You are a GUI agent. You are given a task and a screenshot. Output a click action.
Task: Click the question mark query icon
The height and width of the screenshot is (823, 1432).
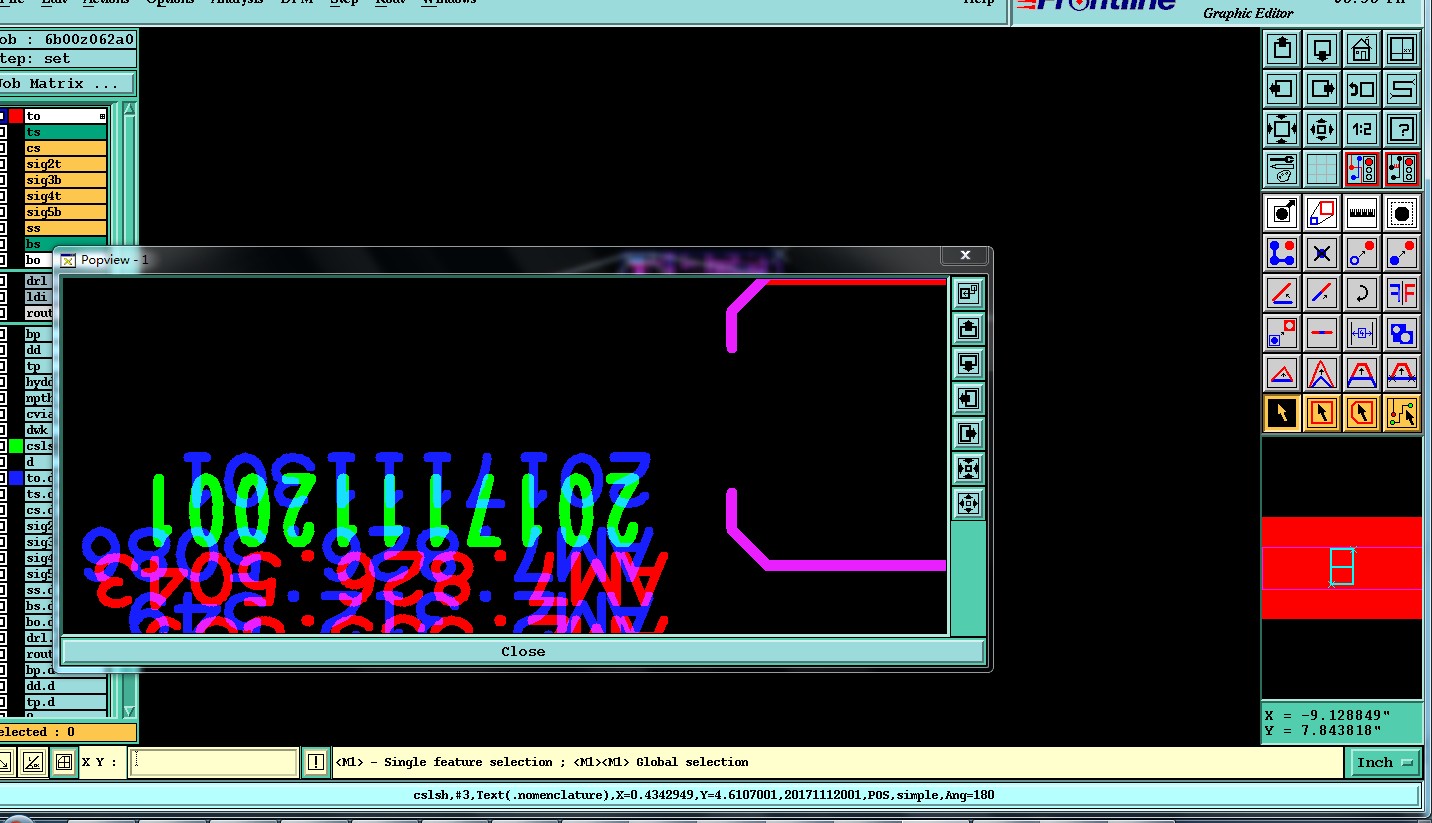coord(1402,129)
